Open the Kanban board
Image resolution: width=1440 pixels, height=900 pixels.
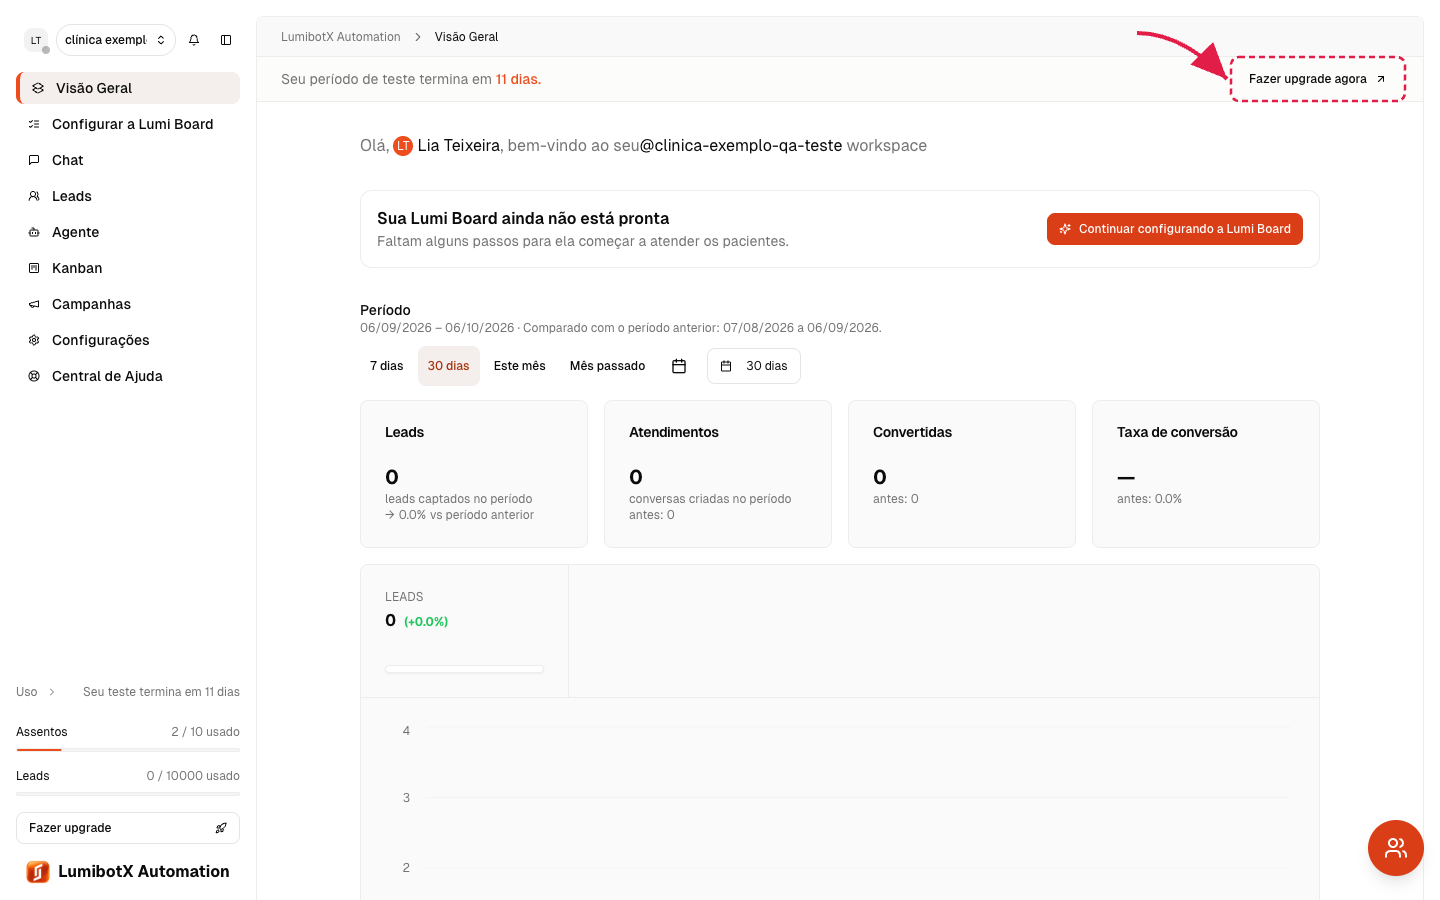click(128, 268)
